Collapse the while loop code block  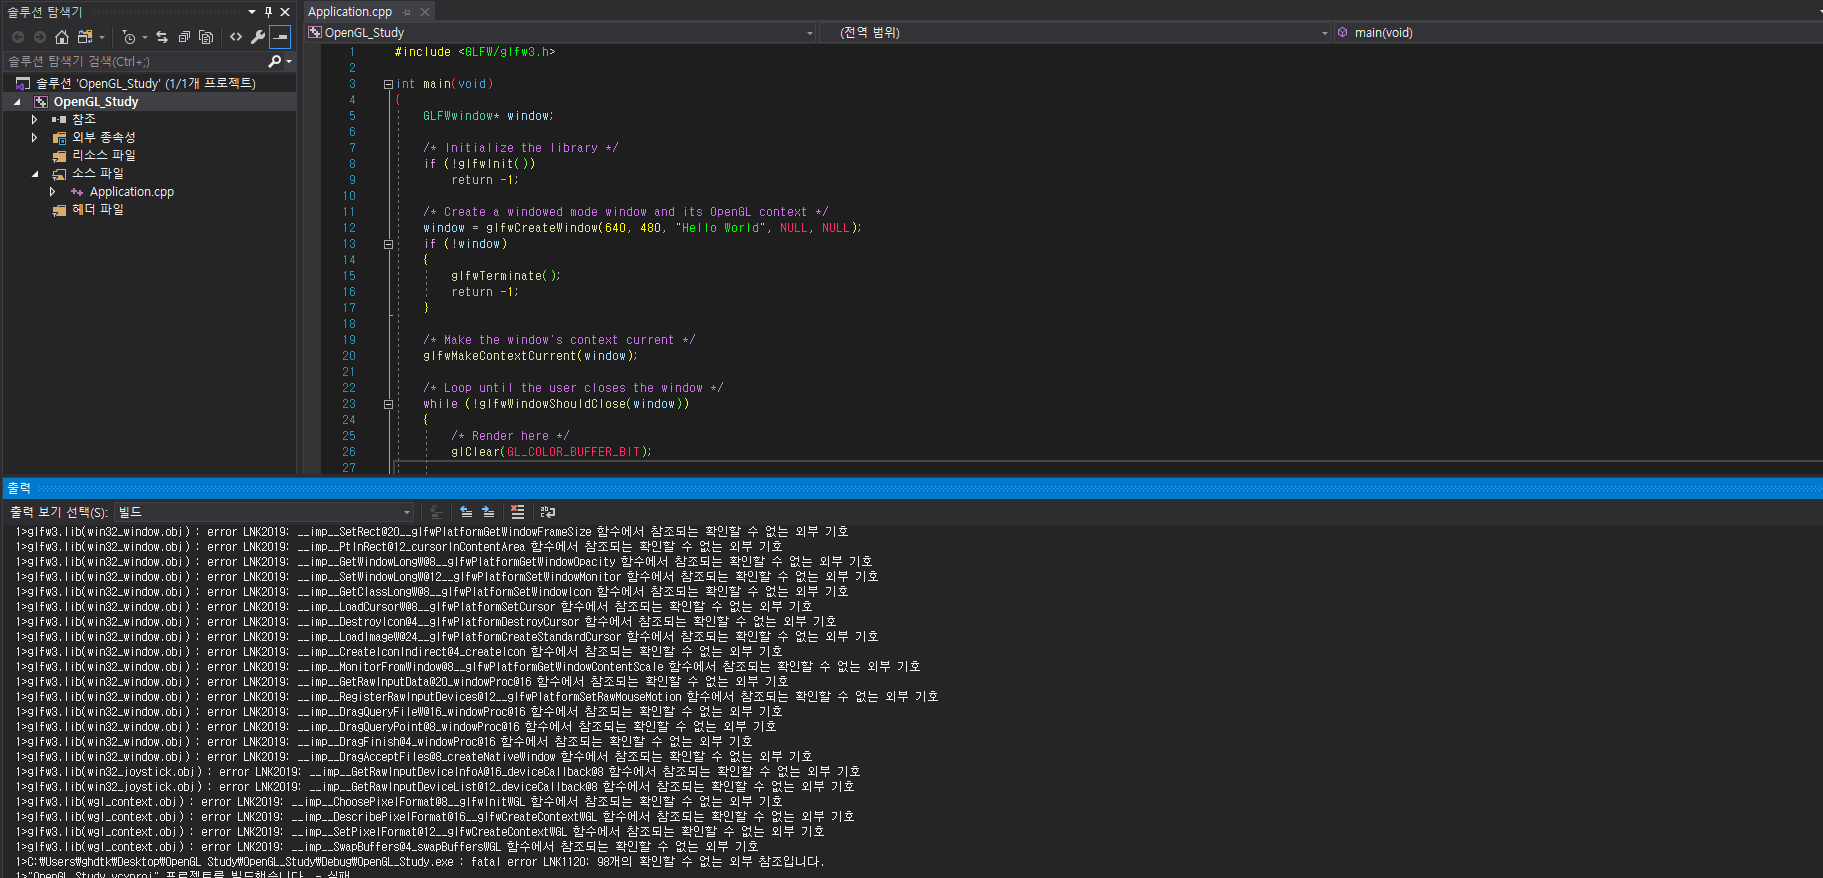388,404
